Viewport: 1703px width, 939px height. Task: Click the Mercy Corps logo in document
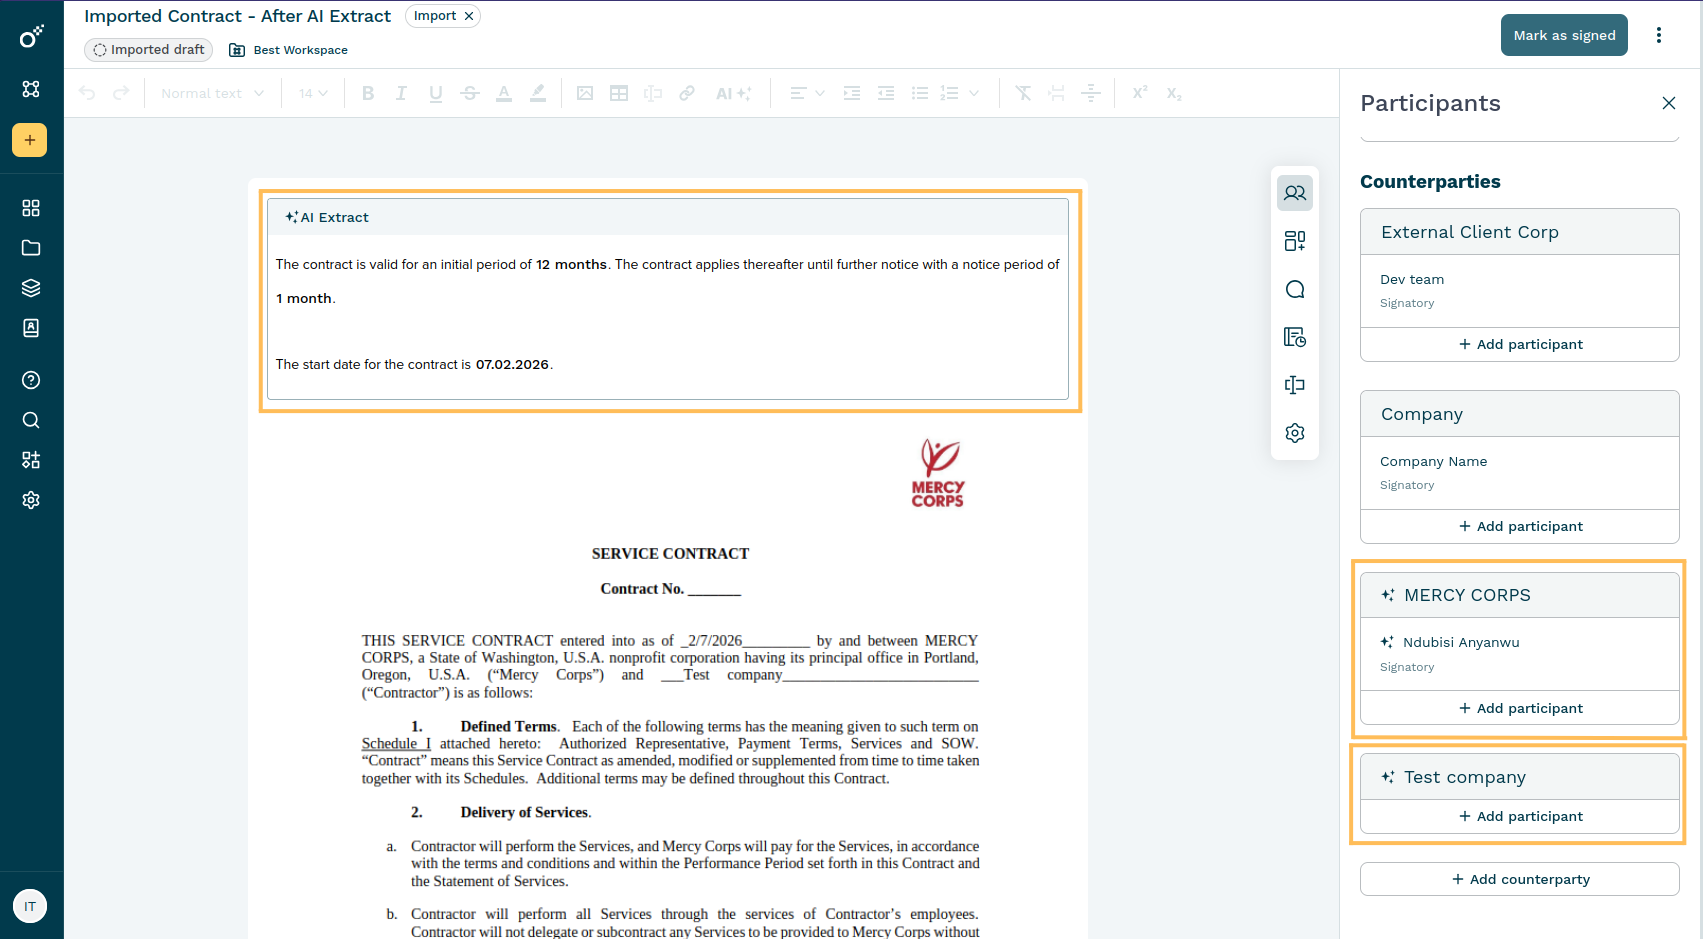coord(938,473)
